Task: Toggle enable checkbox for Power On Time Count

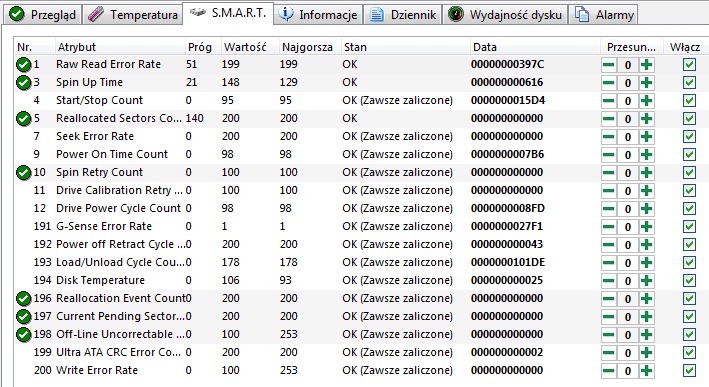Action: 689,155
